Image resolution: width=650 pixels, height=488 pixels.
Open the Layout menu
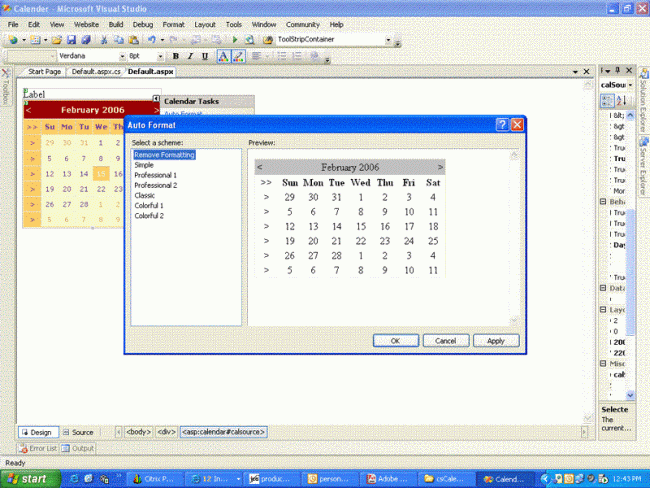pyautogui.click(x=205, y=24)
